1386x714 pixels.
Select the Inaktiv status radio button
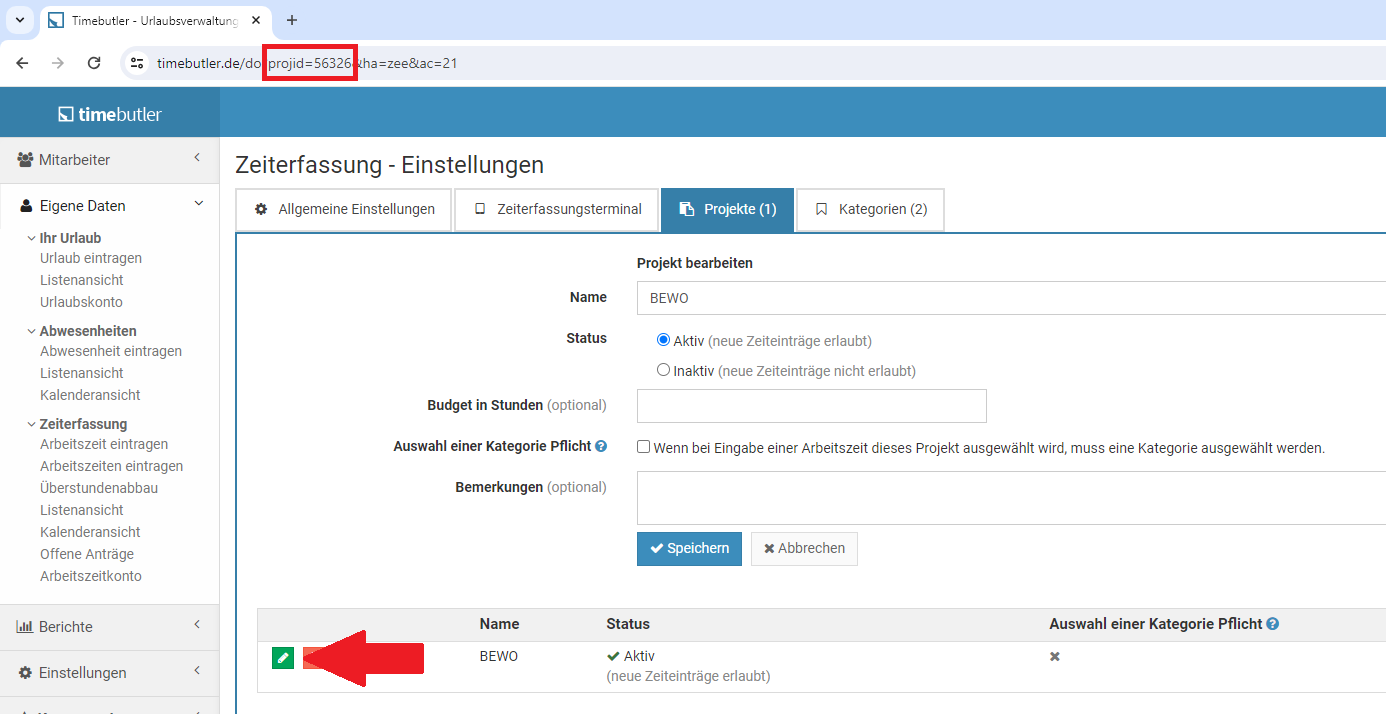(x=663, y=370)
